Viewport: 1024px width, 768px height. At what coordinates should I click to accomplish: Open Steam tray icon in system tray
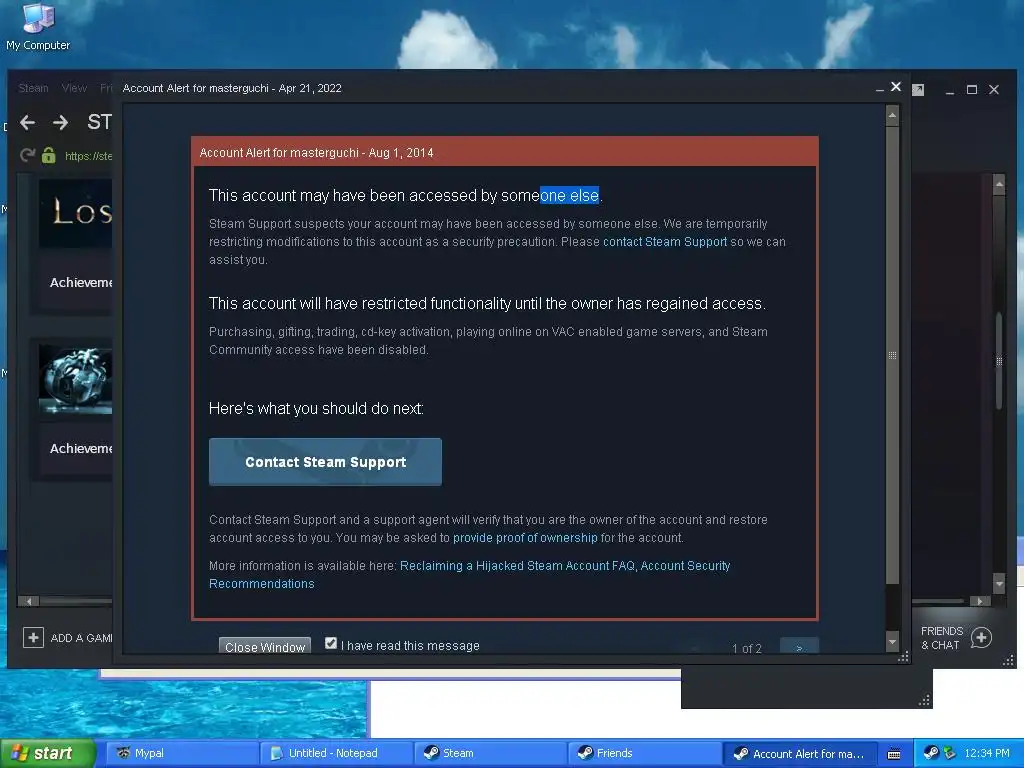coord(931,753)
